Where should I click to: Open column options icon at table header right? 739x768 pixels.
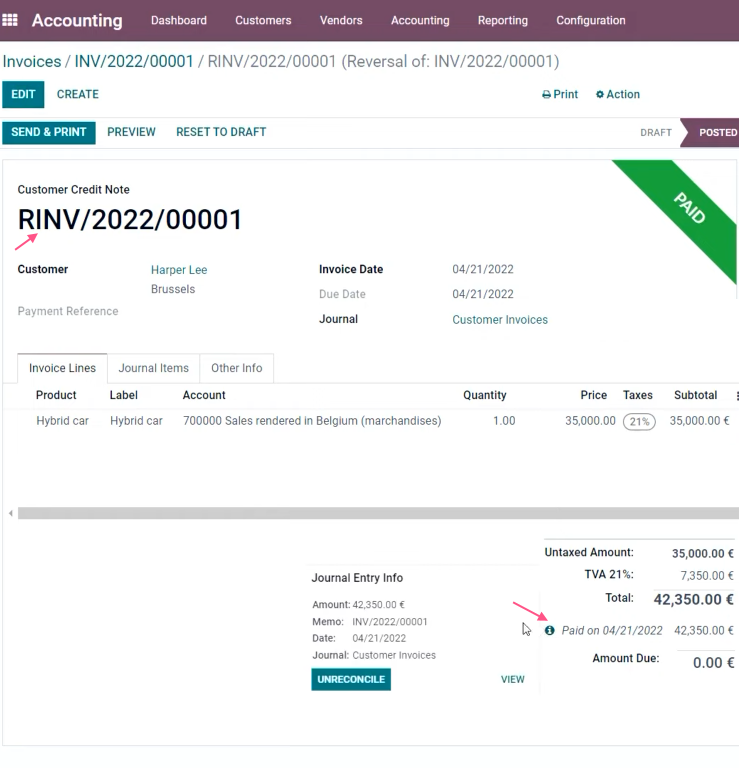(737, 395)
